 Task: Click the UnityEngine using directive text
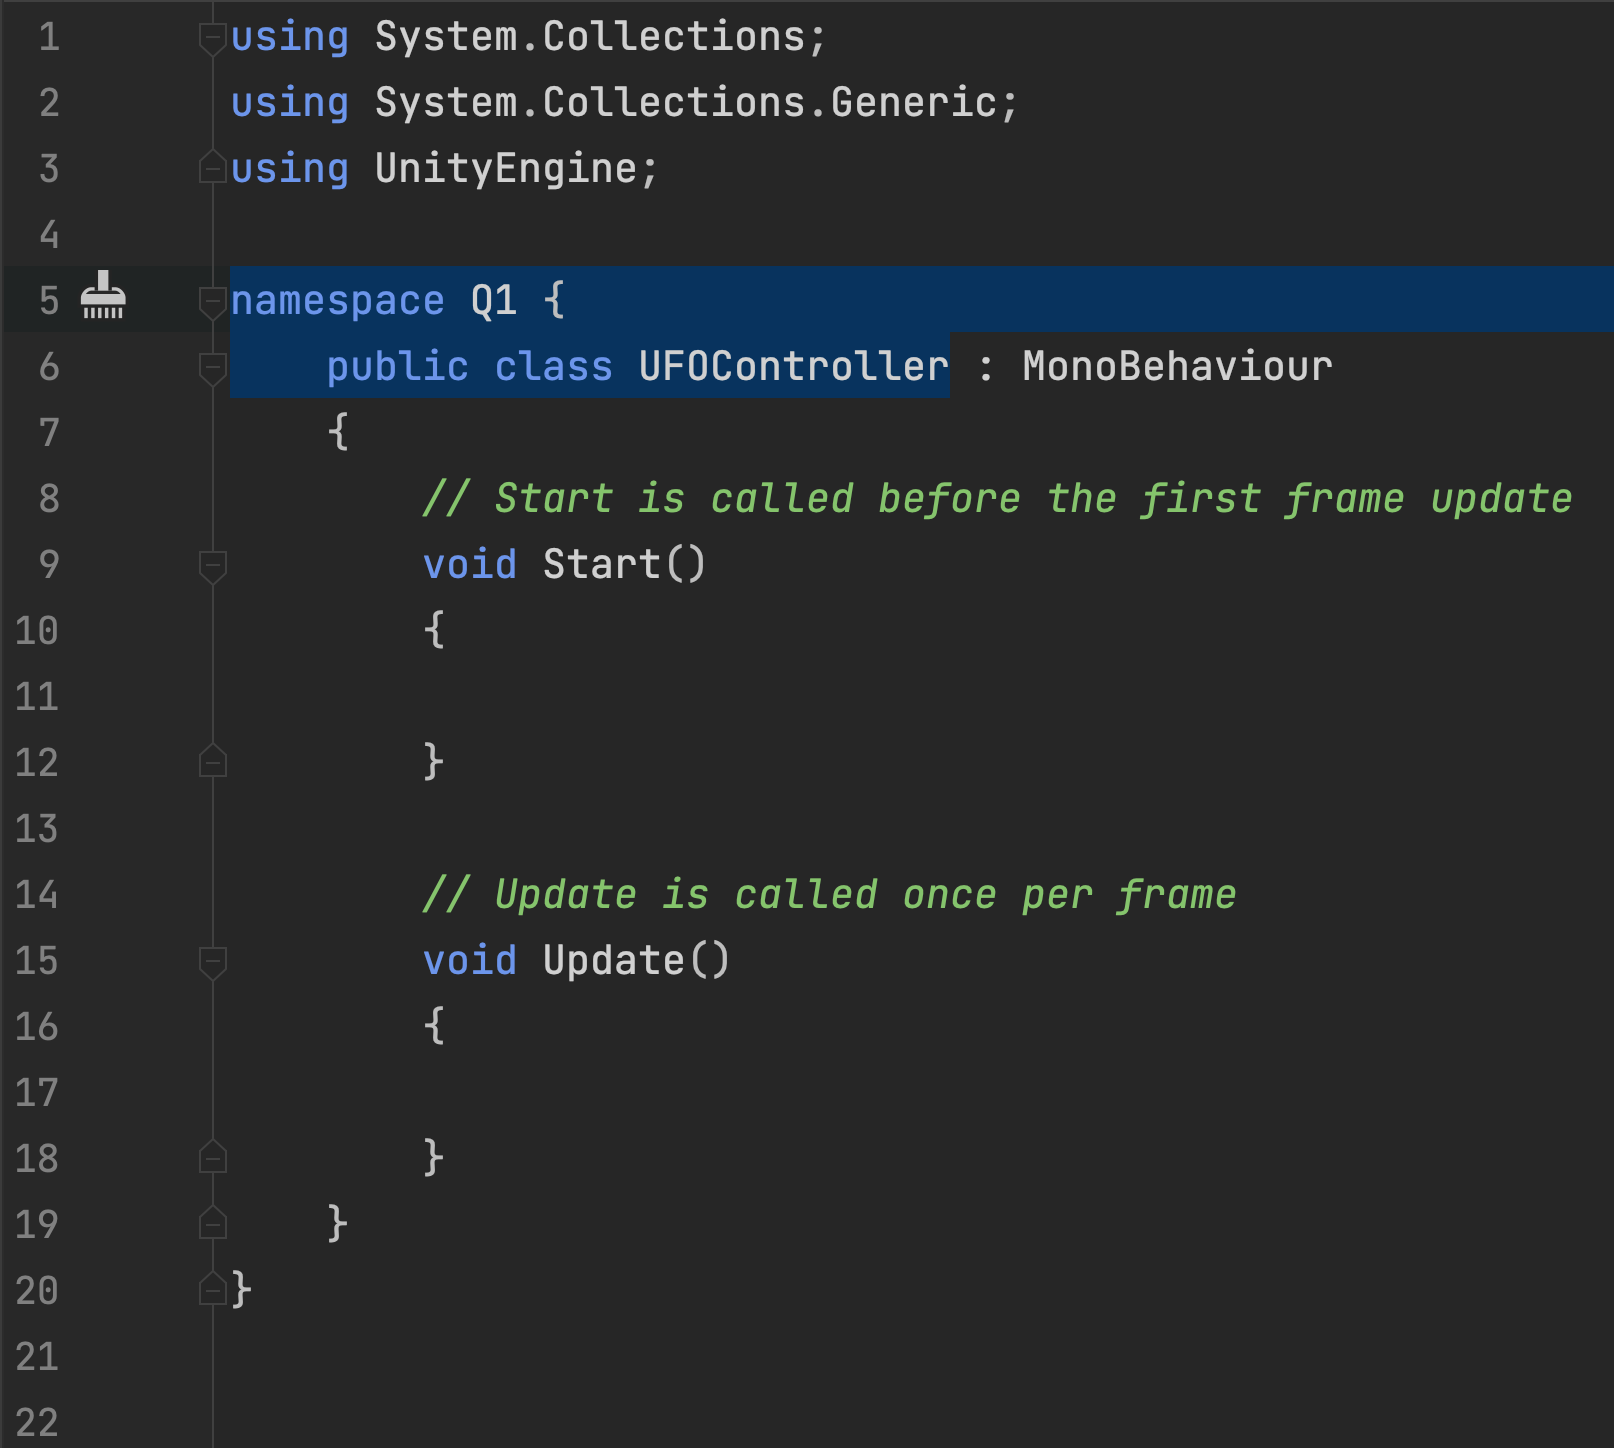click(505, 169)
